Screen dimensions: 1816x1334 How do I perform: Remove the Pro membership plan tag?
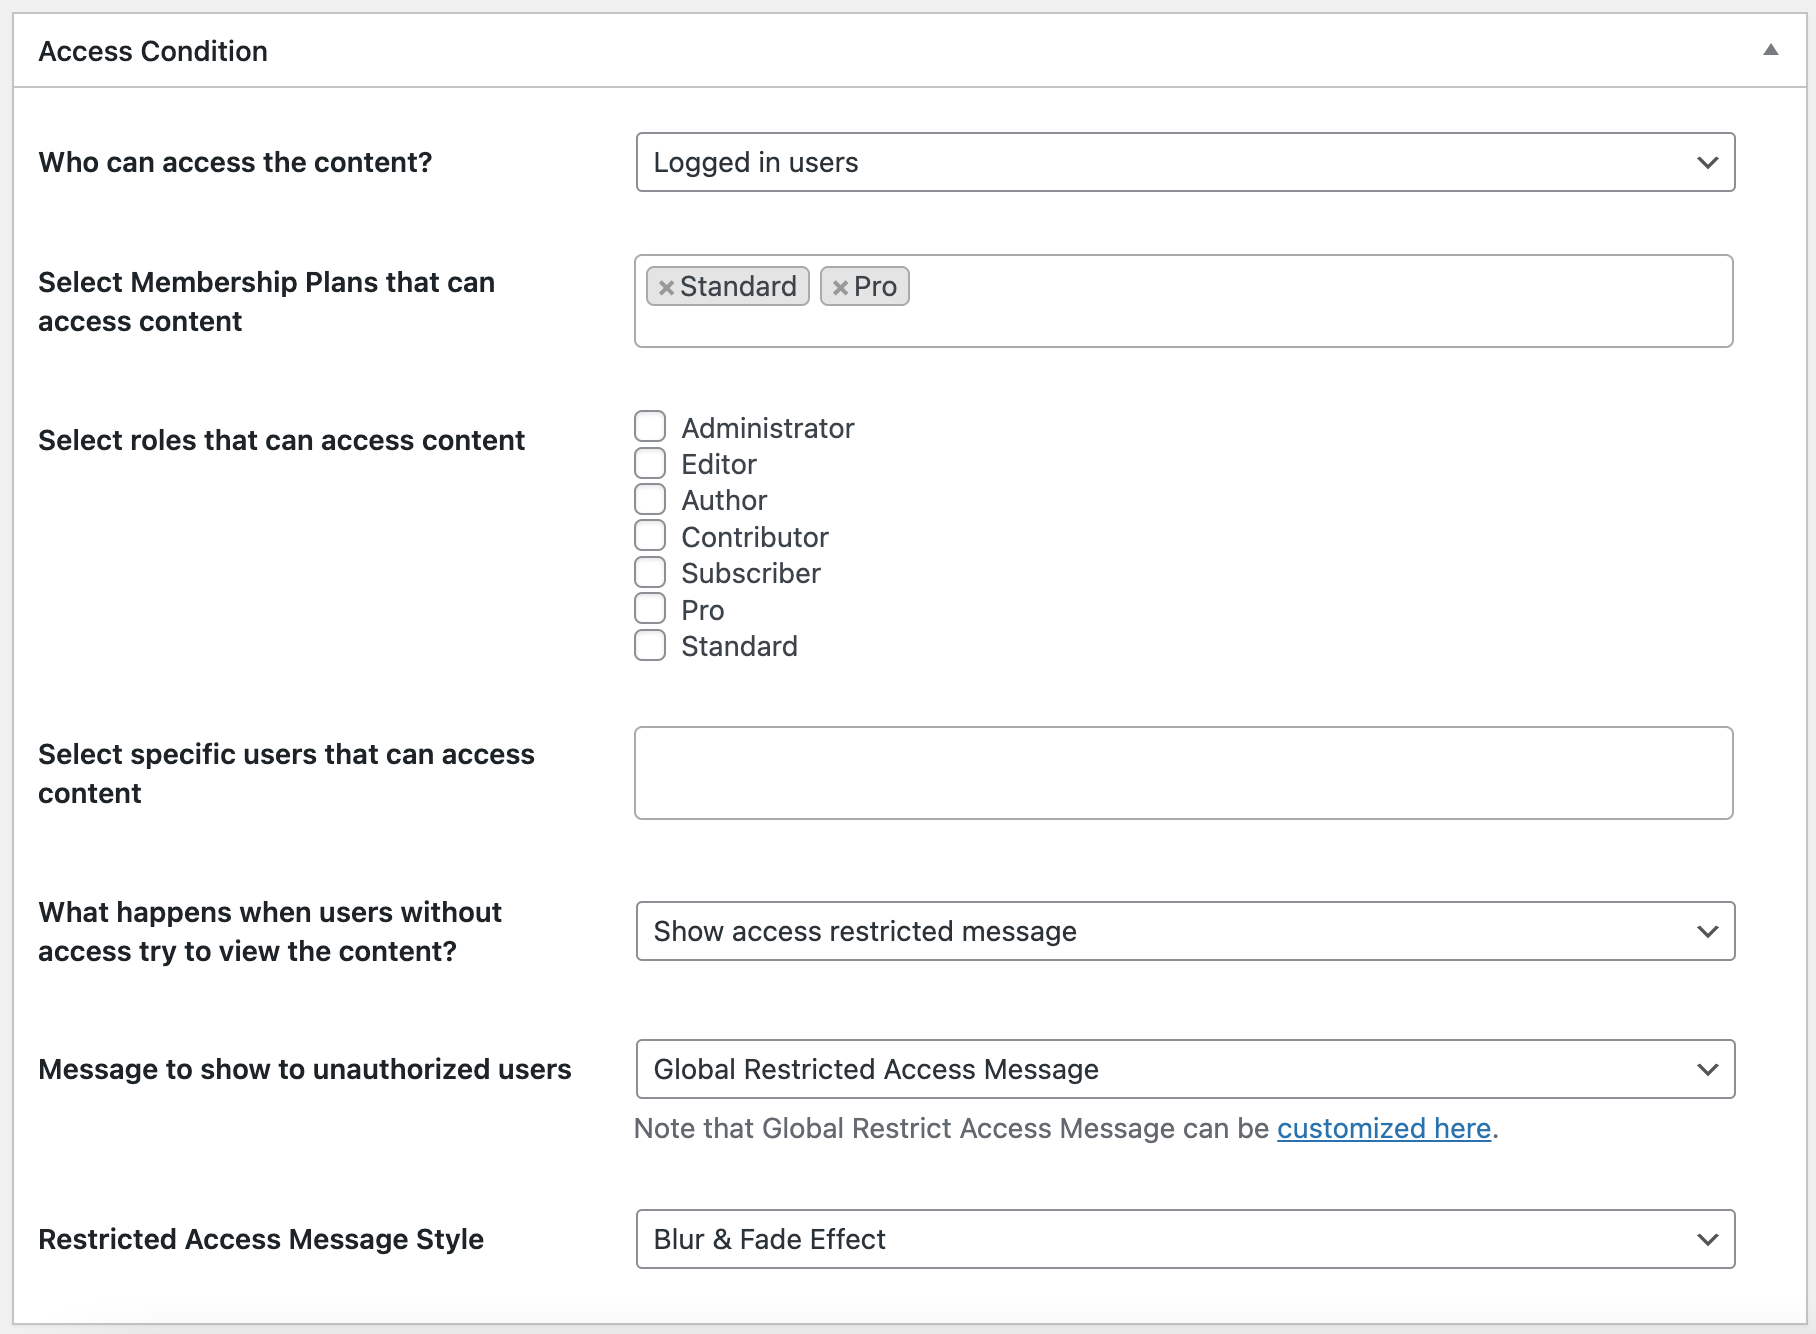840,287
